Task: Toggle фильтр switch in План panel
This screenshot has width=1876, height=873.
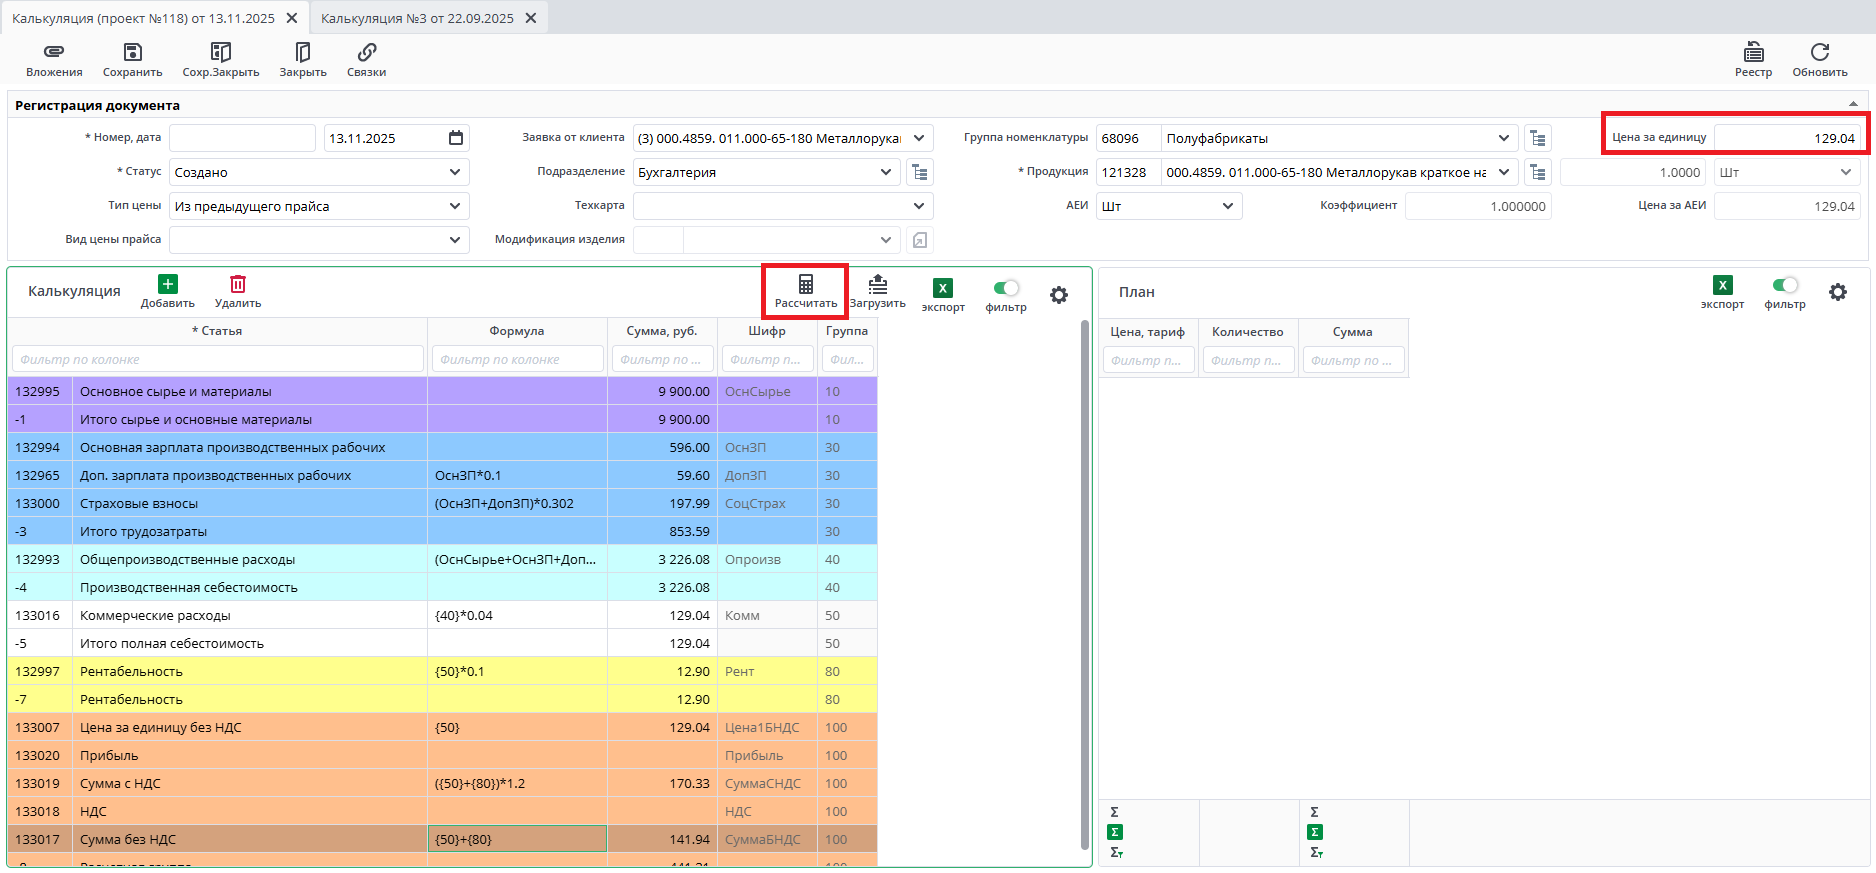Action: [x=1785, y=285]
